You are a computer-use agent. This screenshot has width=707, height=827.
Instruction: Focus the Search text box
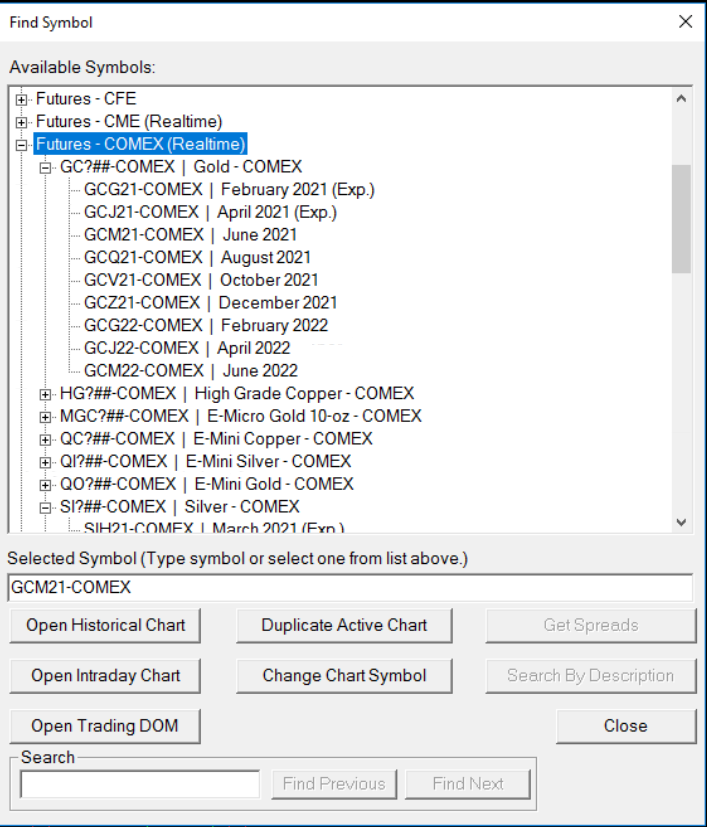click(x=140, y=784)
